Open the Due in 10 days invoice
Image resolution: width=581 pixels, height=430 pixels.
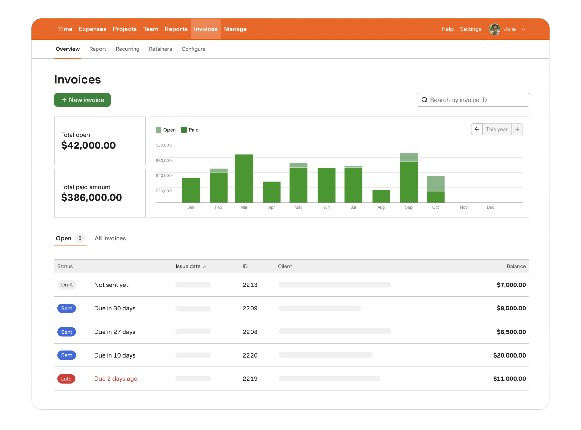[291, 355]
